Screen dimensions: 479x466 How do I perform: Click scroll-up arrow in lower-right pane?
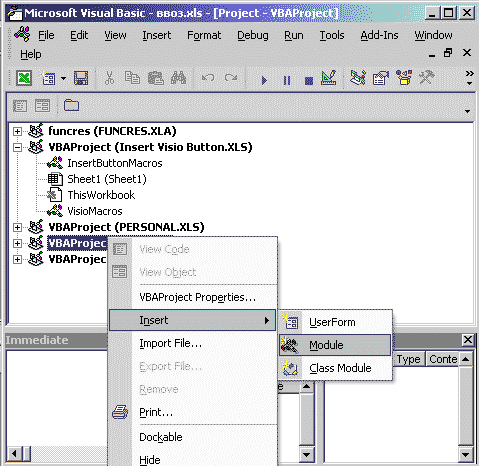(465, 359)
